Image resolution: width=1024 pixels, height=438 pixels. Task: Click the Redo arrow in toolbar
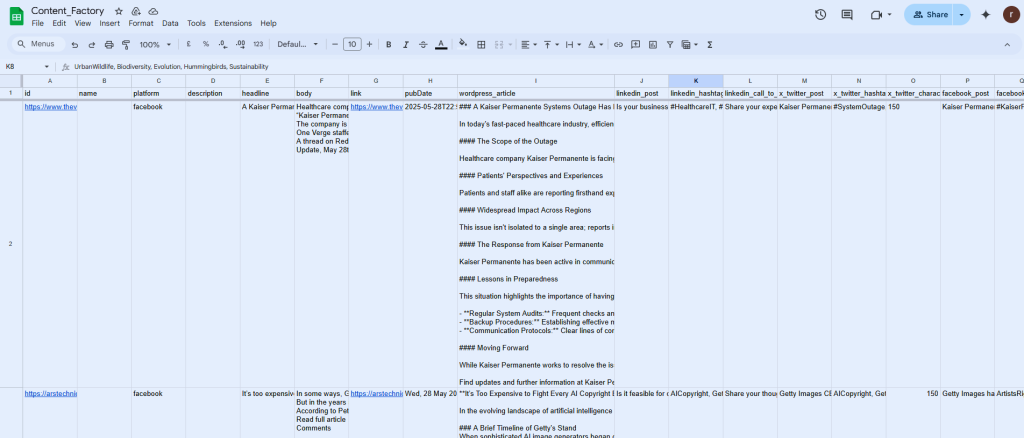pyautogui.click(x=91, y=44)
